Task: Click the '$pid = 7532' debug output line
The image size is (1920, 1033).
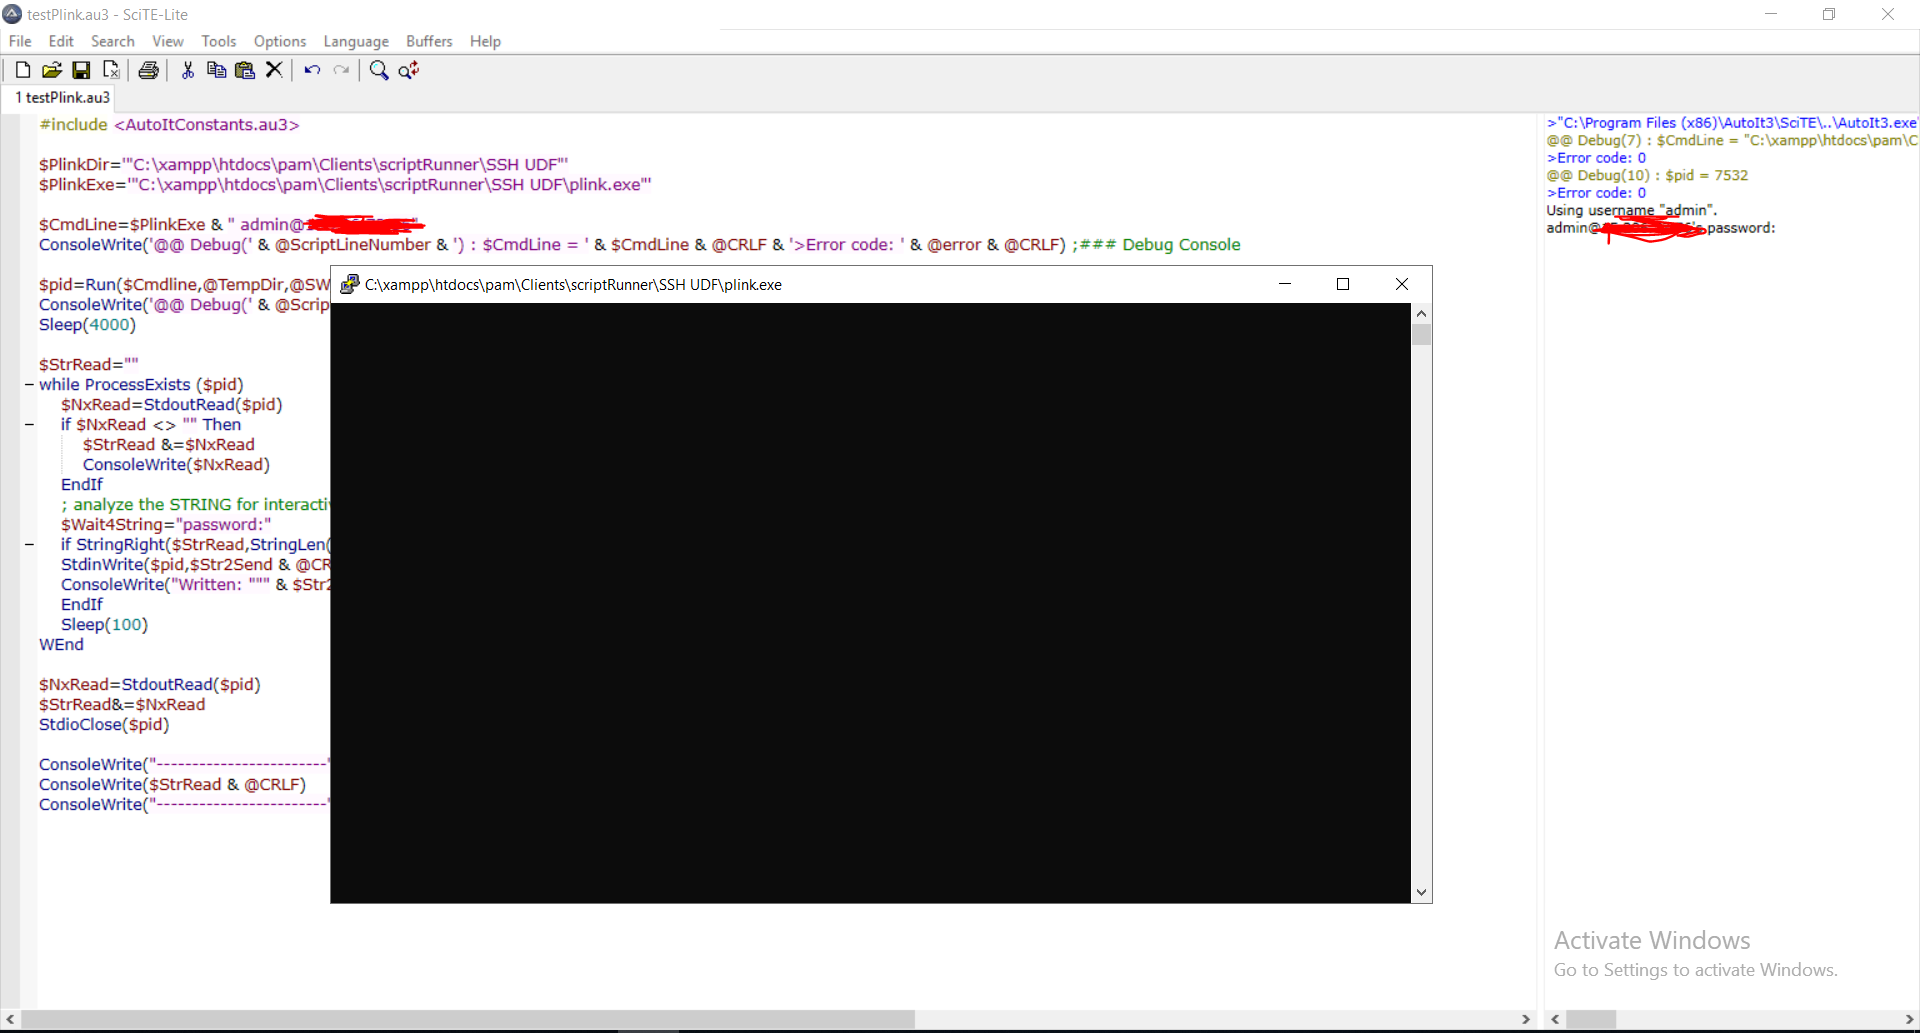Action: pos(1647,176)
